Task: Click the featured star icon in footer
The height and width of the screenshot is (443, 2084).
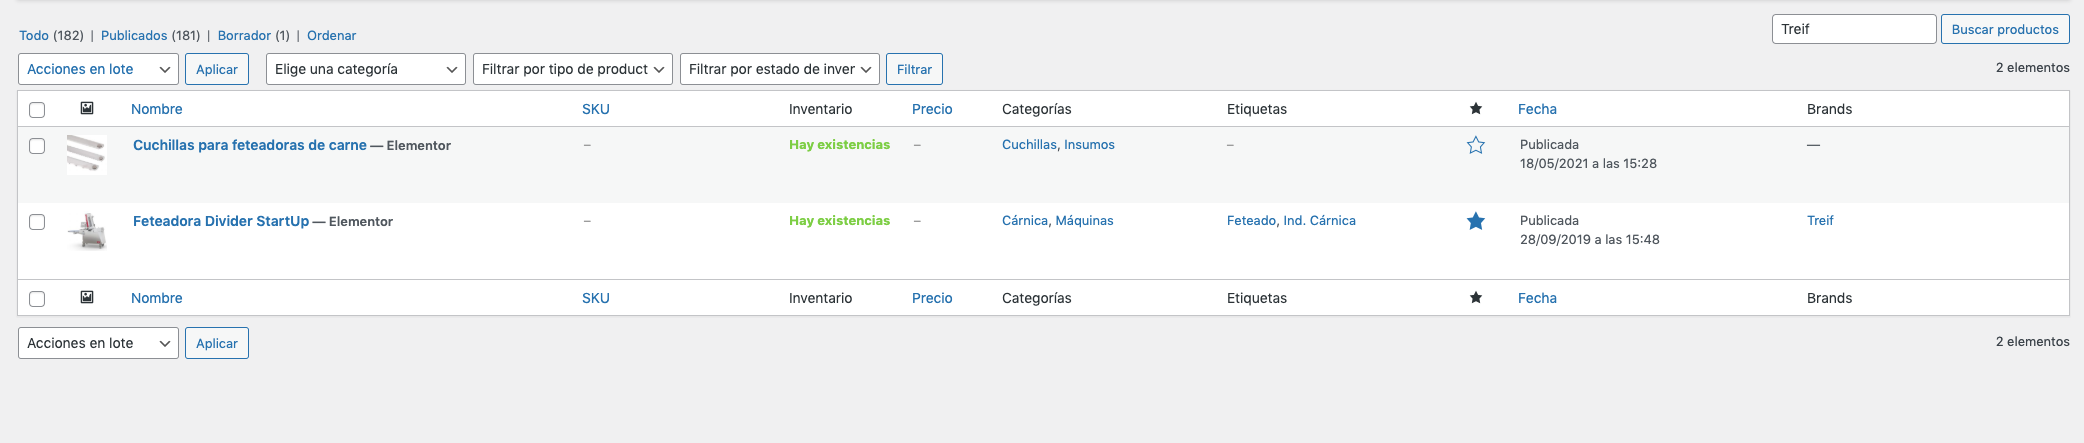Action: [1475, 298]
